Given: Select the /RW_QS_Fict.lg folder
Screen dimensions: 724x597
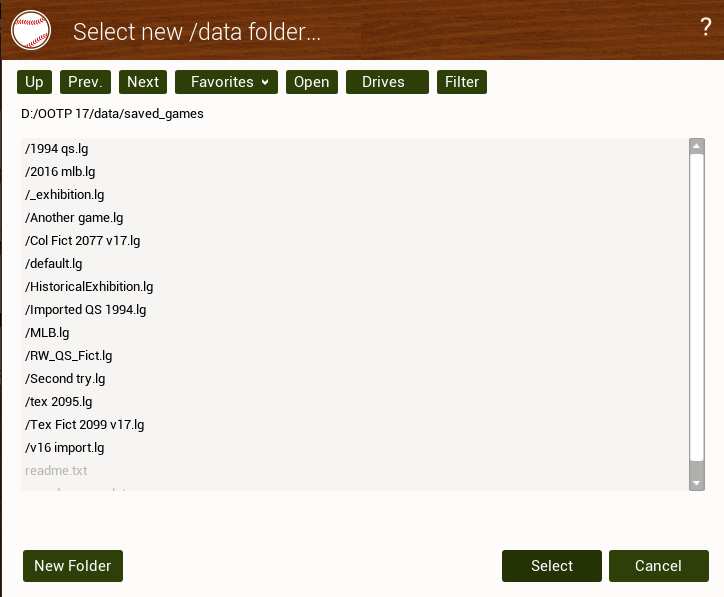Looking at the screenshot, I should 355,356.
